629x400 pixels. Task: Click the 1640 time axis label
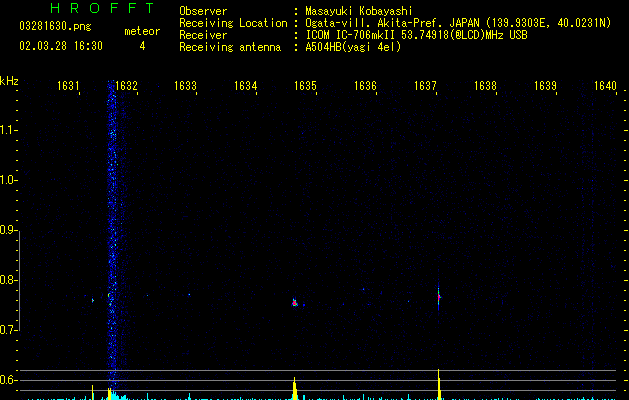[x=605, y=86]
